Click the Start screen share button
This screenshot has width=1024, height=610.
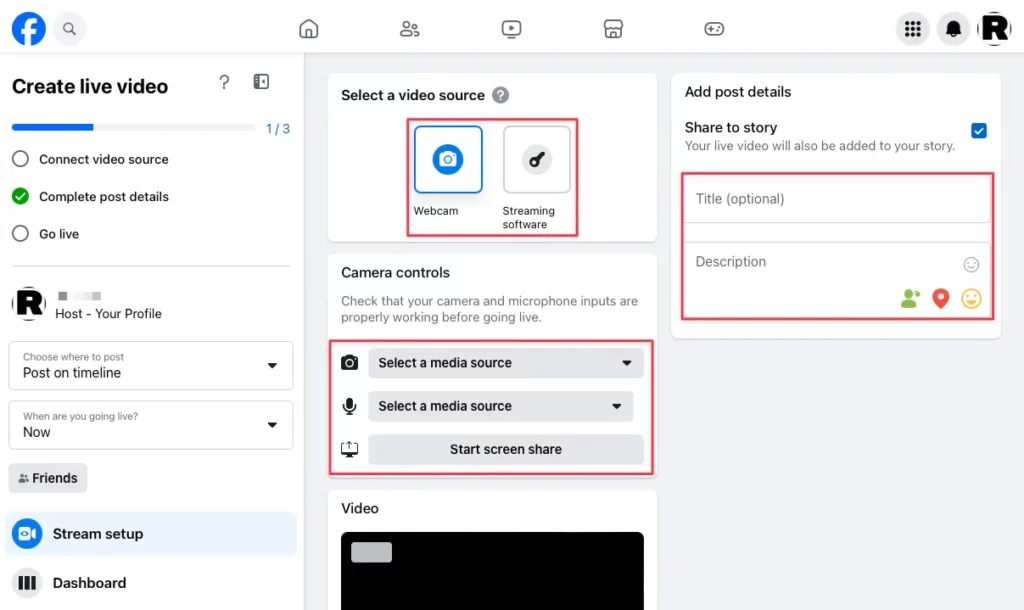point(505,449)
